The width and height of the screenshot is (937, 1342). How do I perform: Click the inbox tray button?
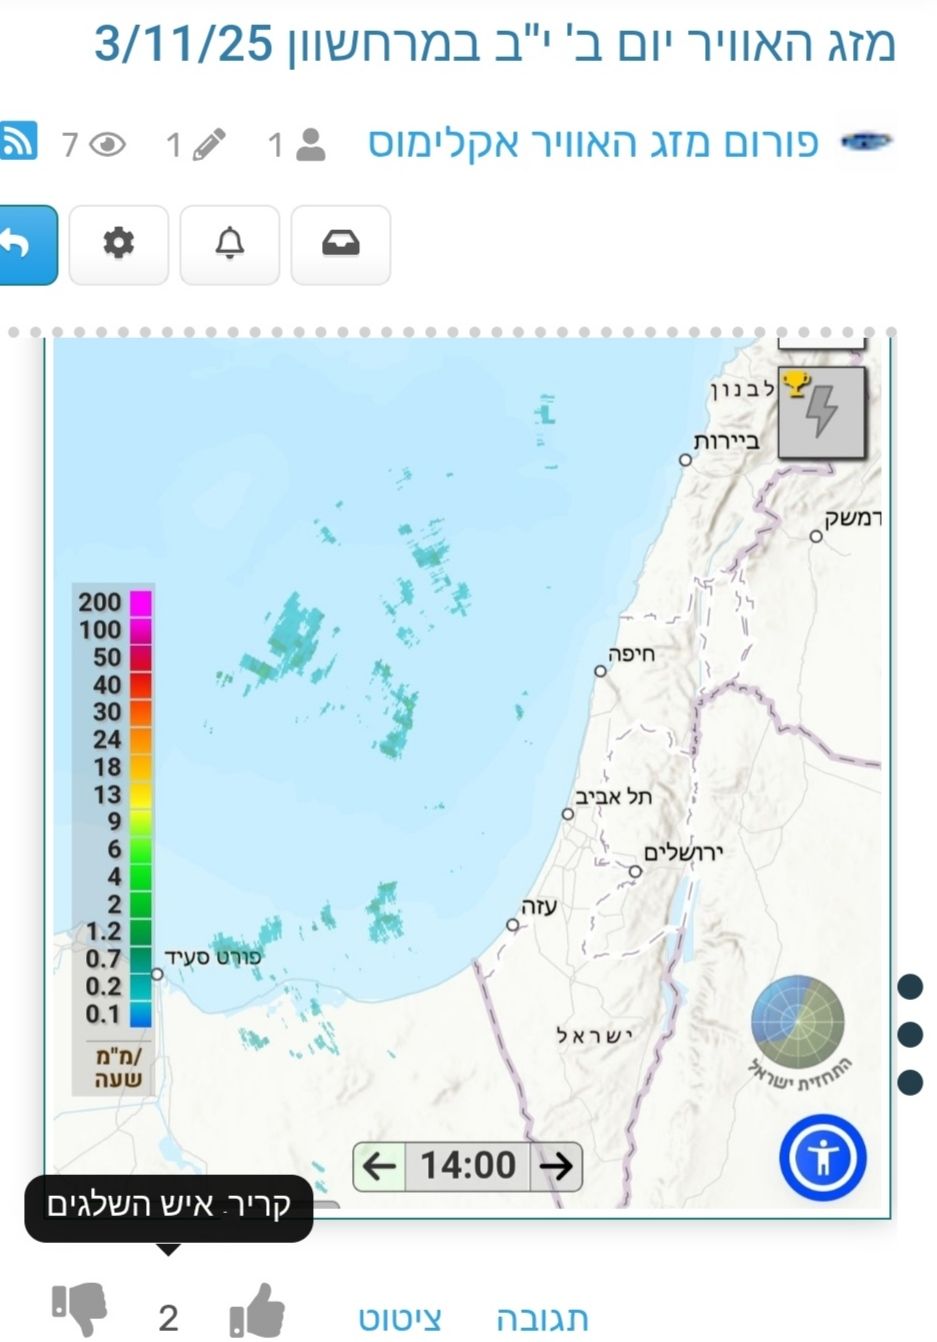340,245
